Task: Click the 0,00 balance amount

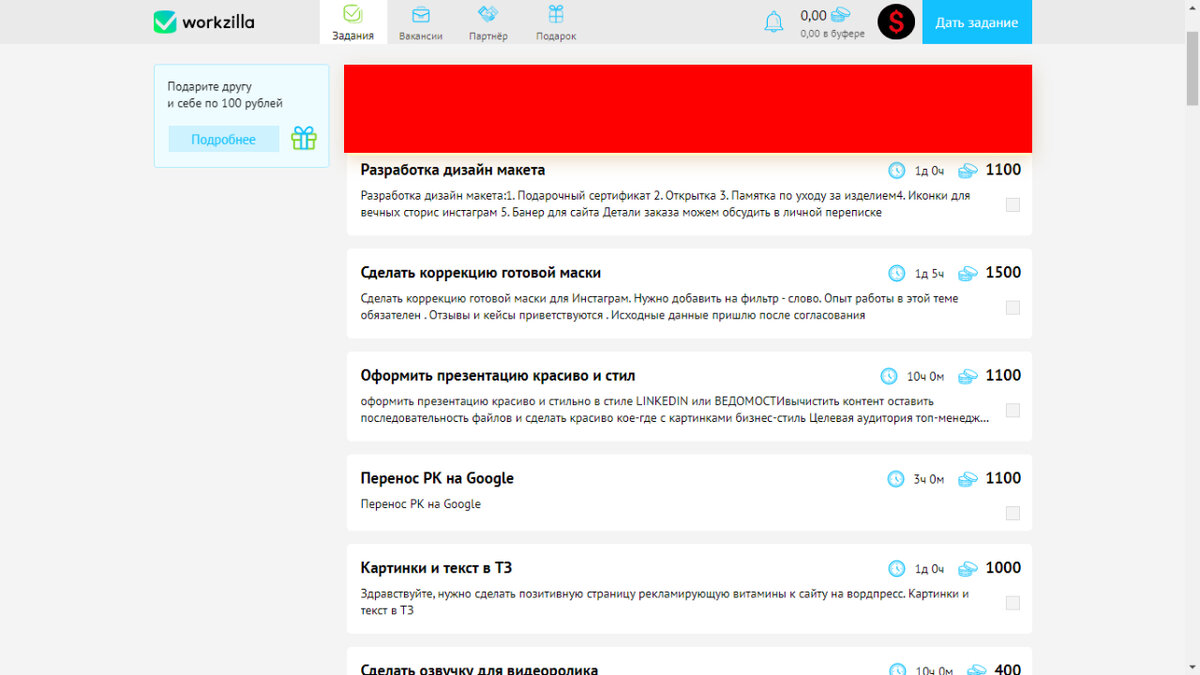Action: [x=814, y=15]
